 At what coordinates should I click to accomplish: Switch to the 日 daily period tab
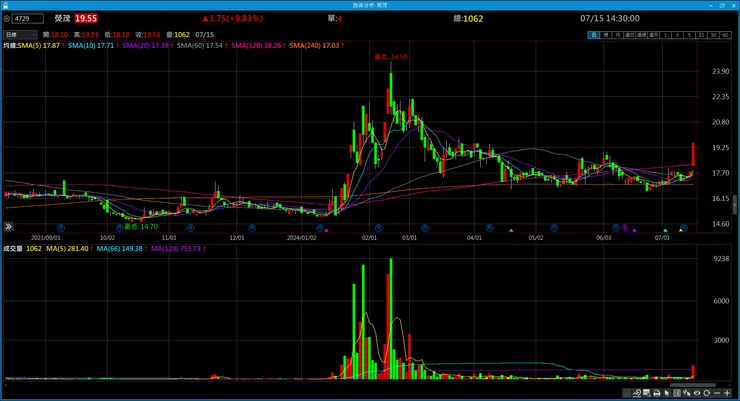[594, 35]
